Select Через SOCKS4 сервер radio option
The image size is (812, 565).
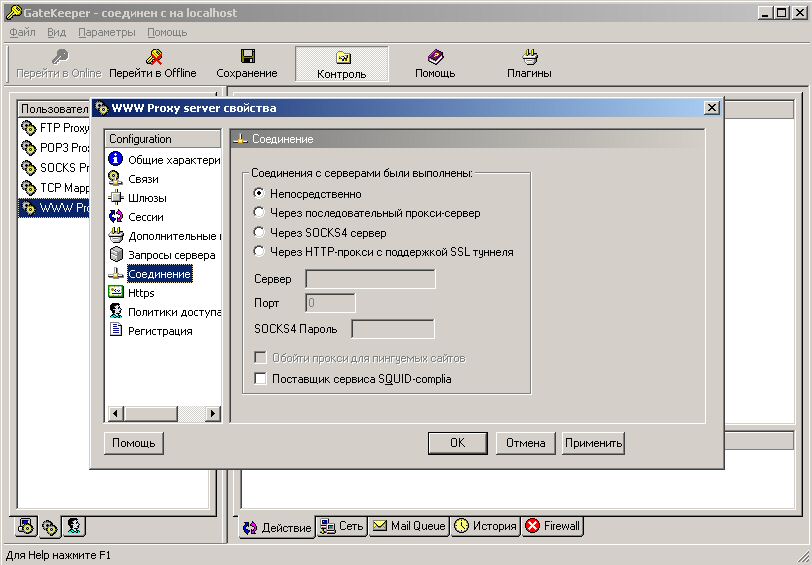259,232
